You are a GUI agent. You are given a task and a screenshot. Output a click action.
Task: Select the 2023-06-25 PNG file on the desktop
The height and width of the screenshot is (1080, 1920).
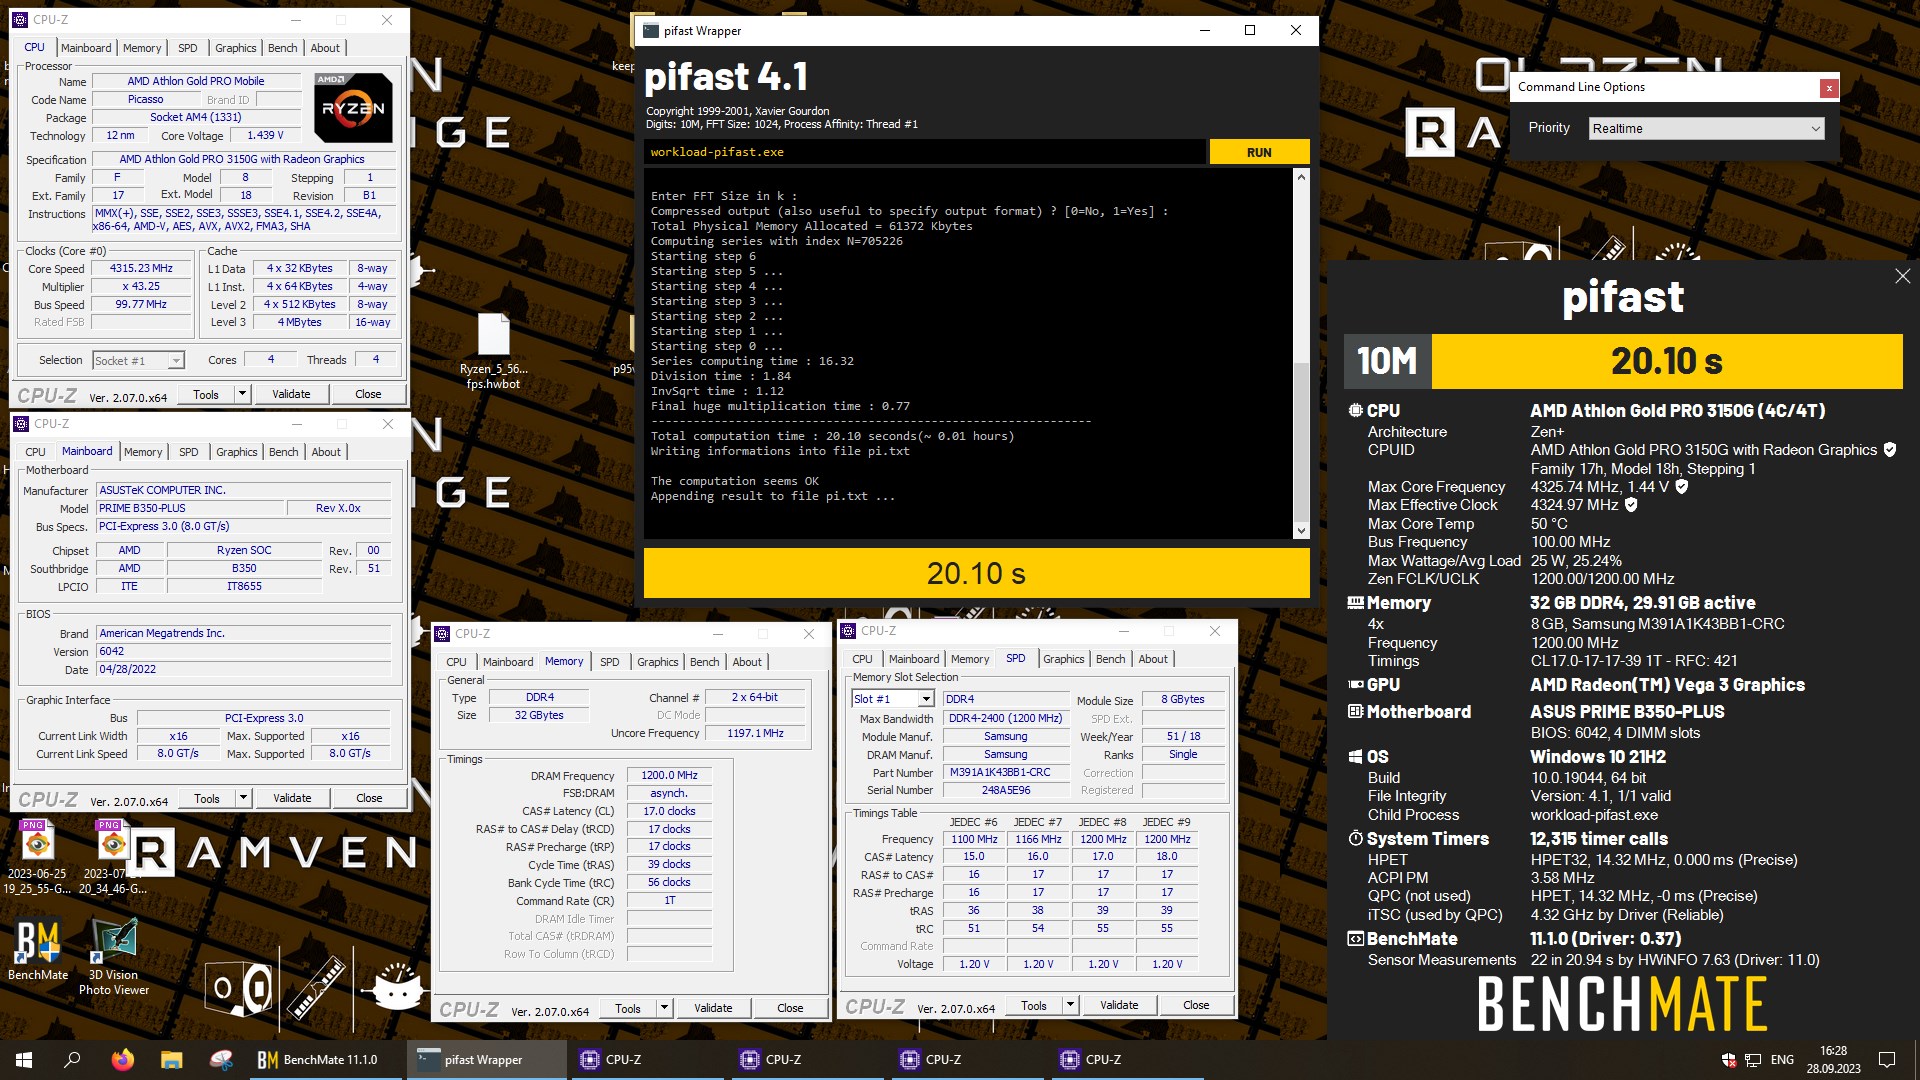pyautogui.click(x=37, y=857)
